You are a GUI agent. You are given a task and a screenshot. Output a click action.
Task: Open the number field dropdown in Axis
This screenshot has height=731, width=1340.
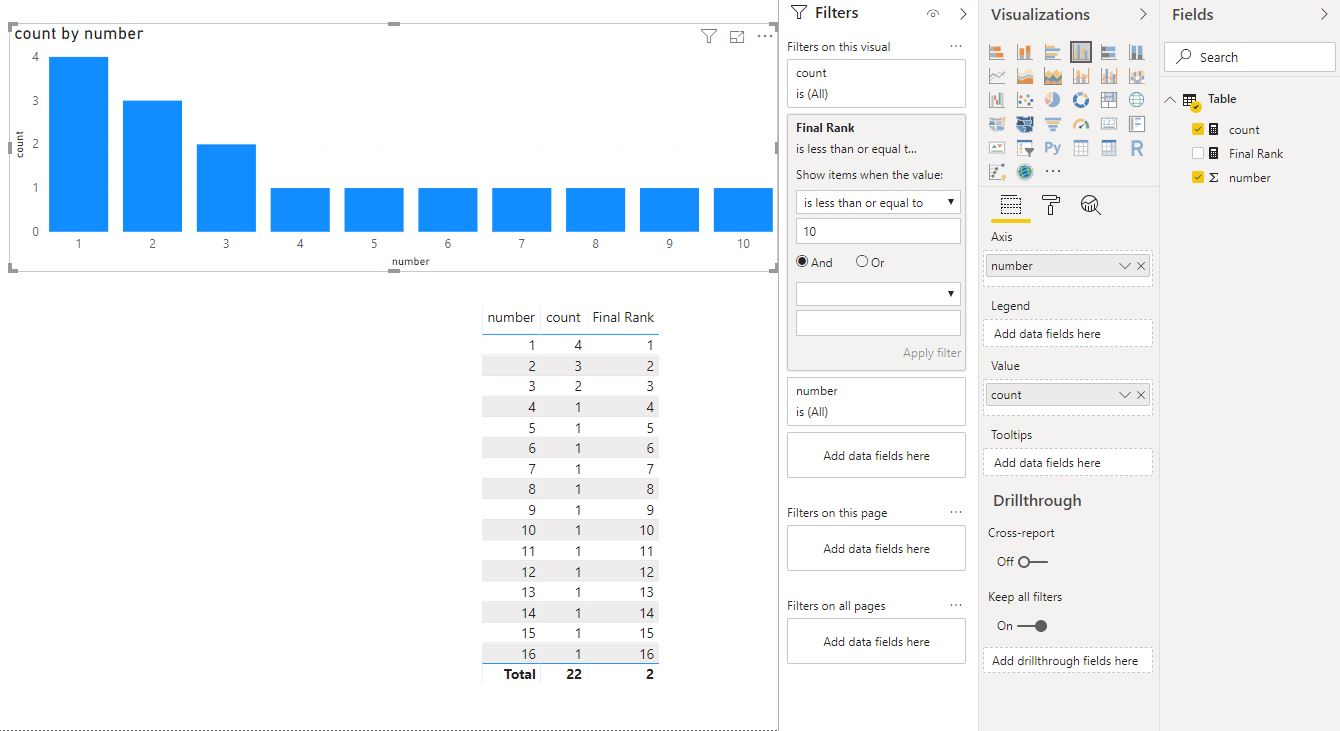click(x=1125, y=266)
